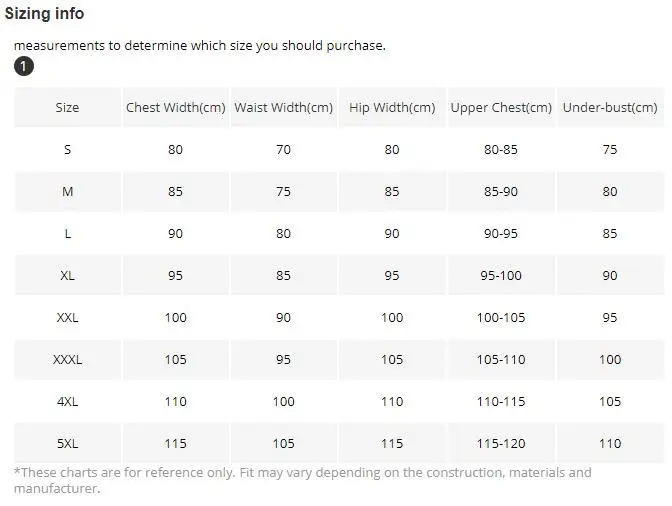Click the measurements instruction text

coord(200,45)
